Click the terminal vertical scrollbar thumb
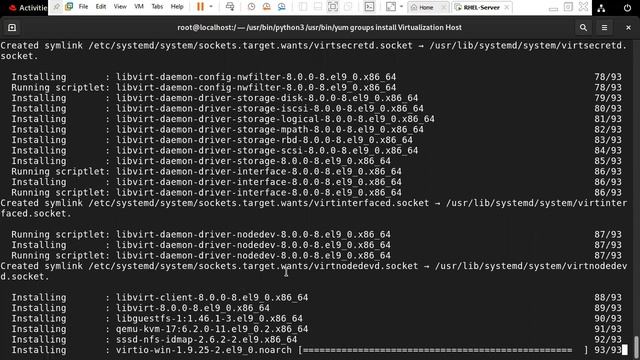The width and height of the screenshot is (640, 360). click(x=636, y=346)
